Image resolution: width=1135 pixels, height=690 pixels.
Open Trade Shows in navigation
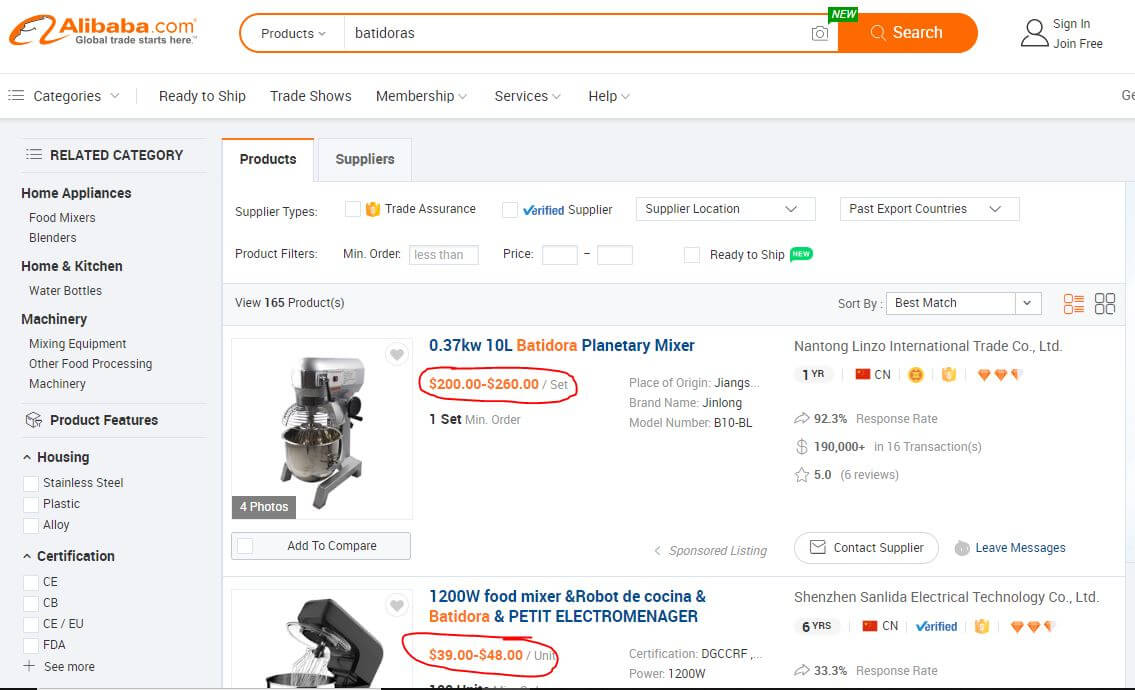coord(311,96)
